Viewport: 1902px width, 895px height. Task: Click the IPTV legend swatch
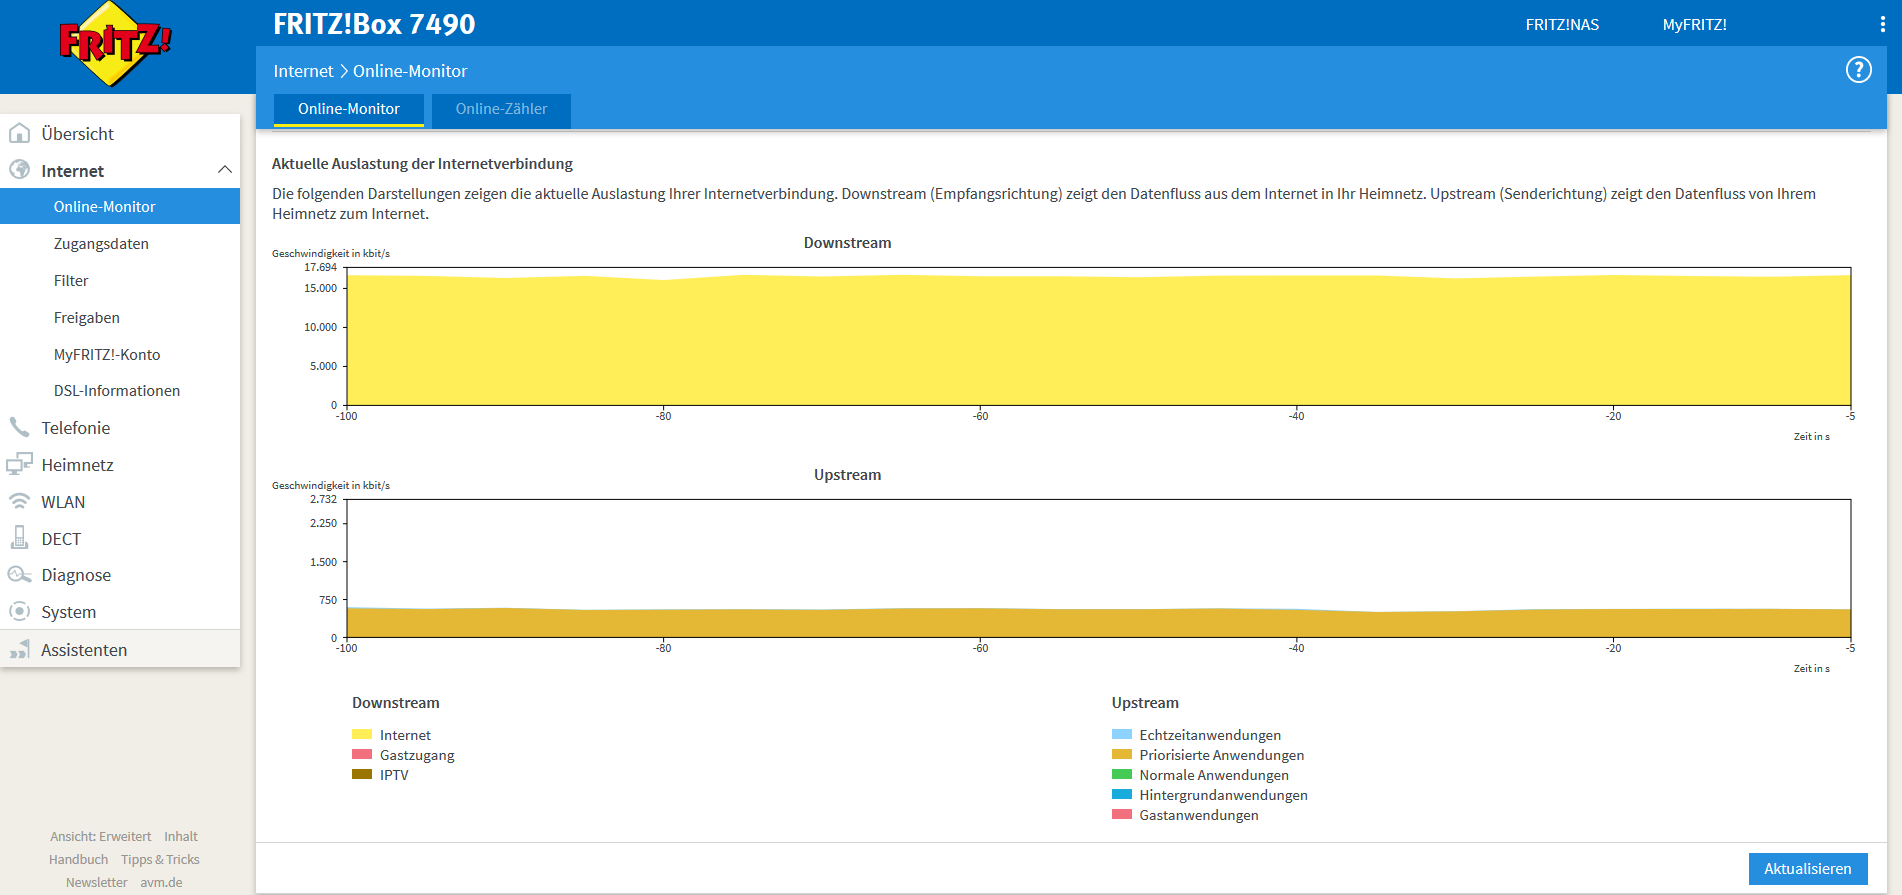(x=362, y=775)
